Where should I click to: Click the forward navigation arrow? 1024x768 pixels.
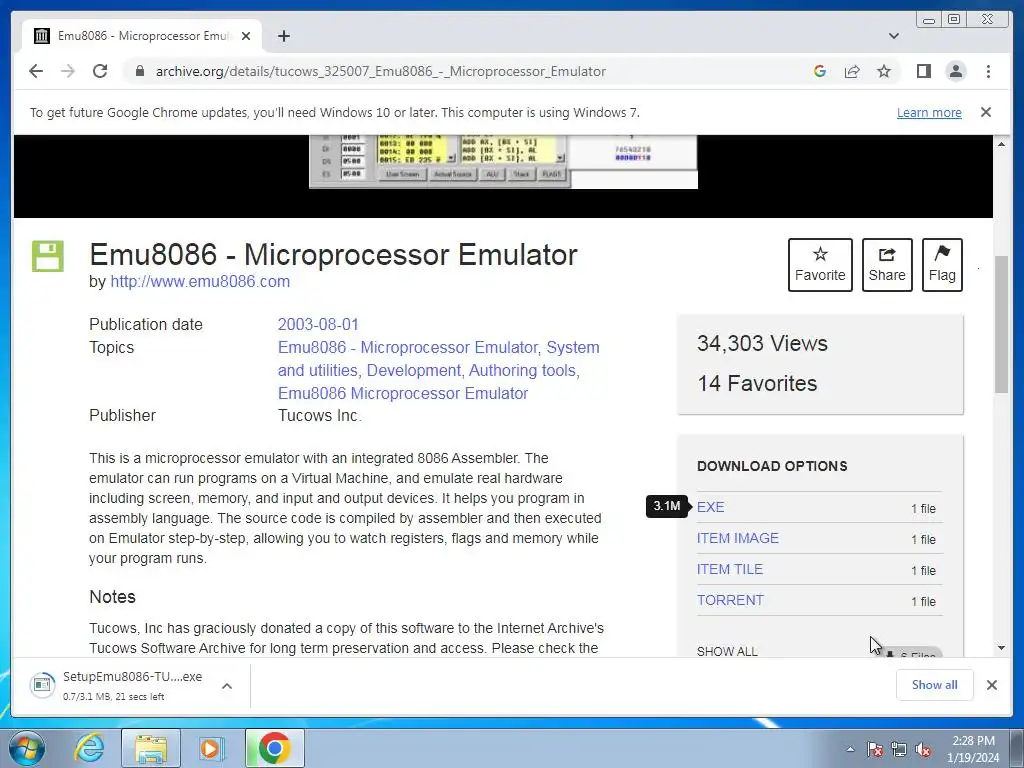[x=68, y=71]
